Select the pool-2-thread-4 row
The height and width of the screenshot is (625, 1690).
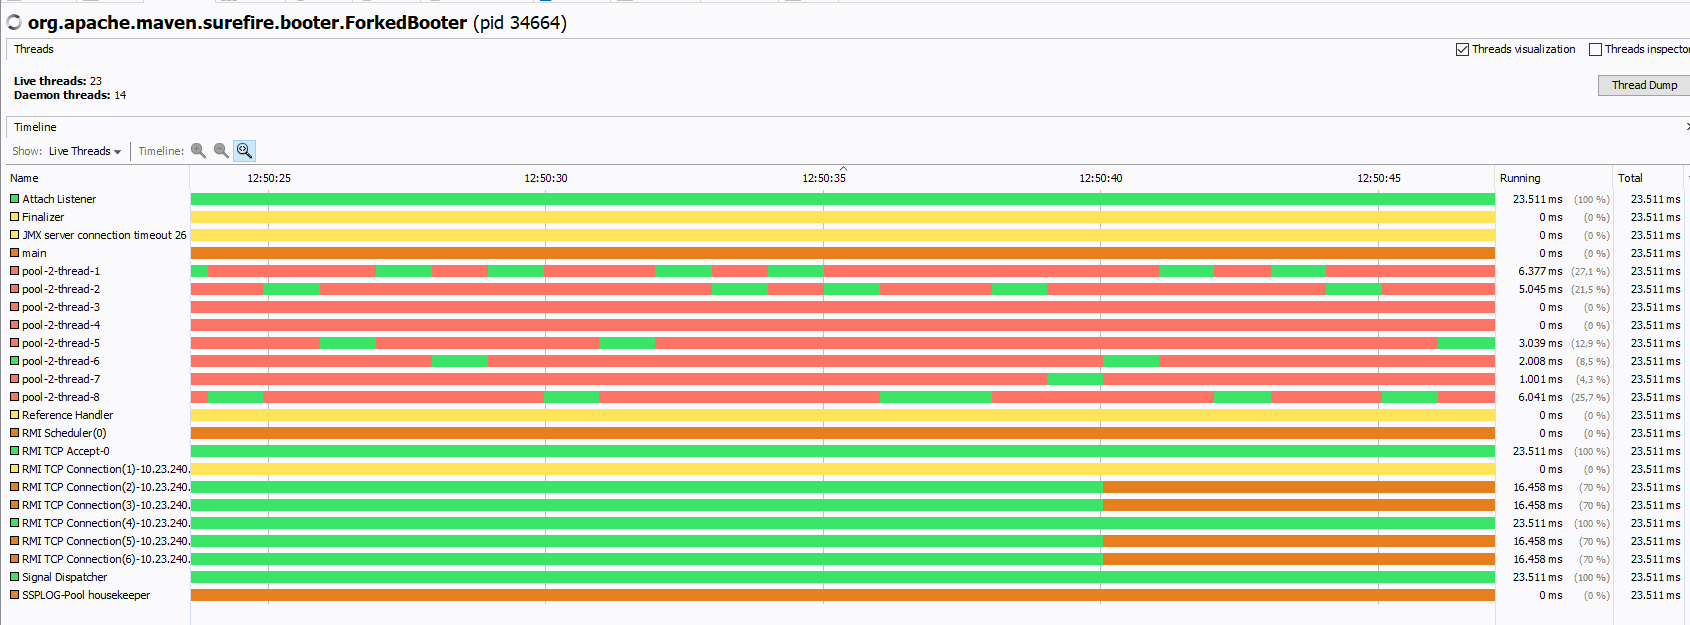(x=845, y=325)
